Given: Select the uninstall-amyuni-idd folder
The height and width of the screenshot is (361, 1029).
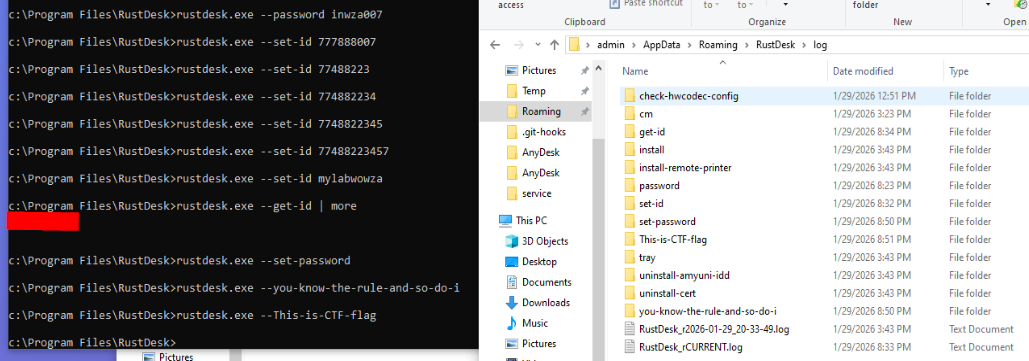Looking at the screenshot, I should 684,275.
